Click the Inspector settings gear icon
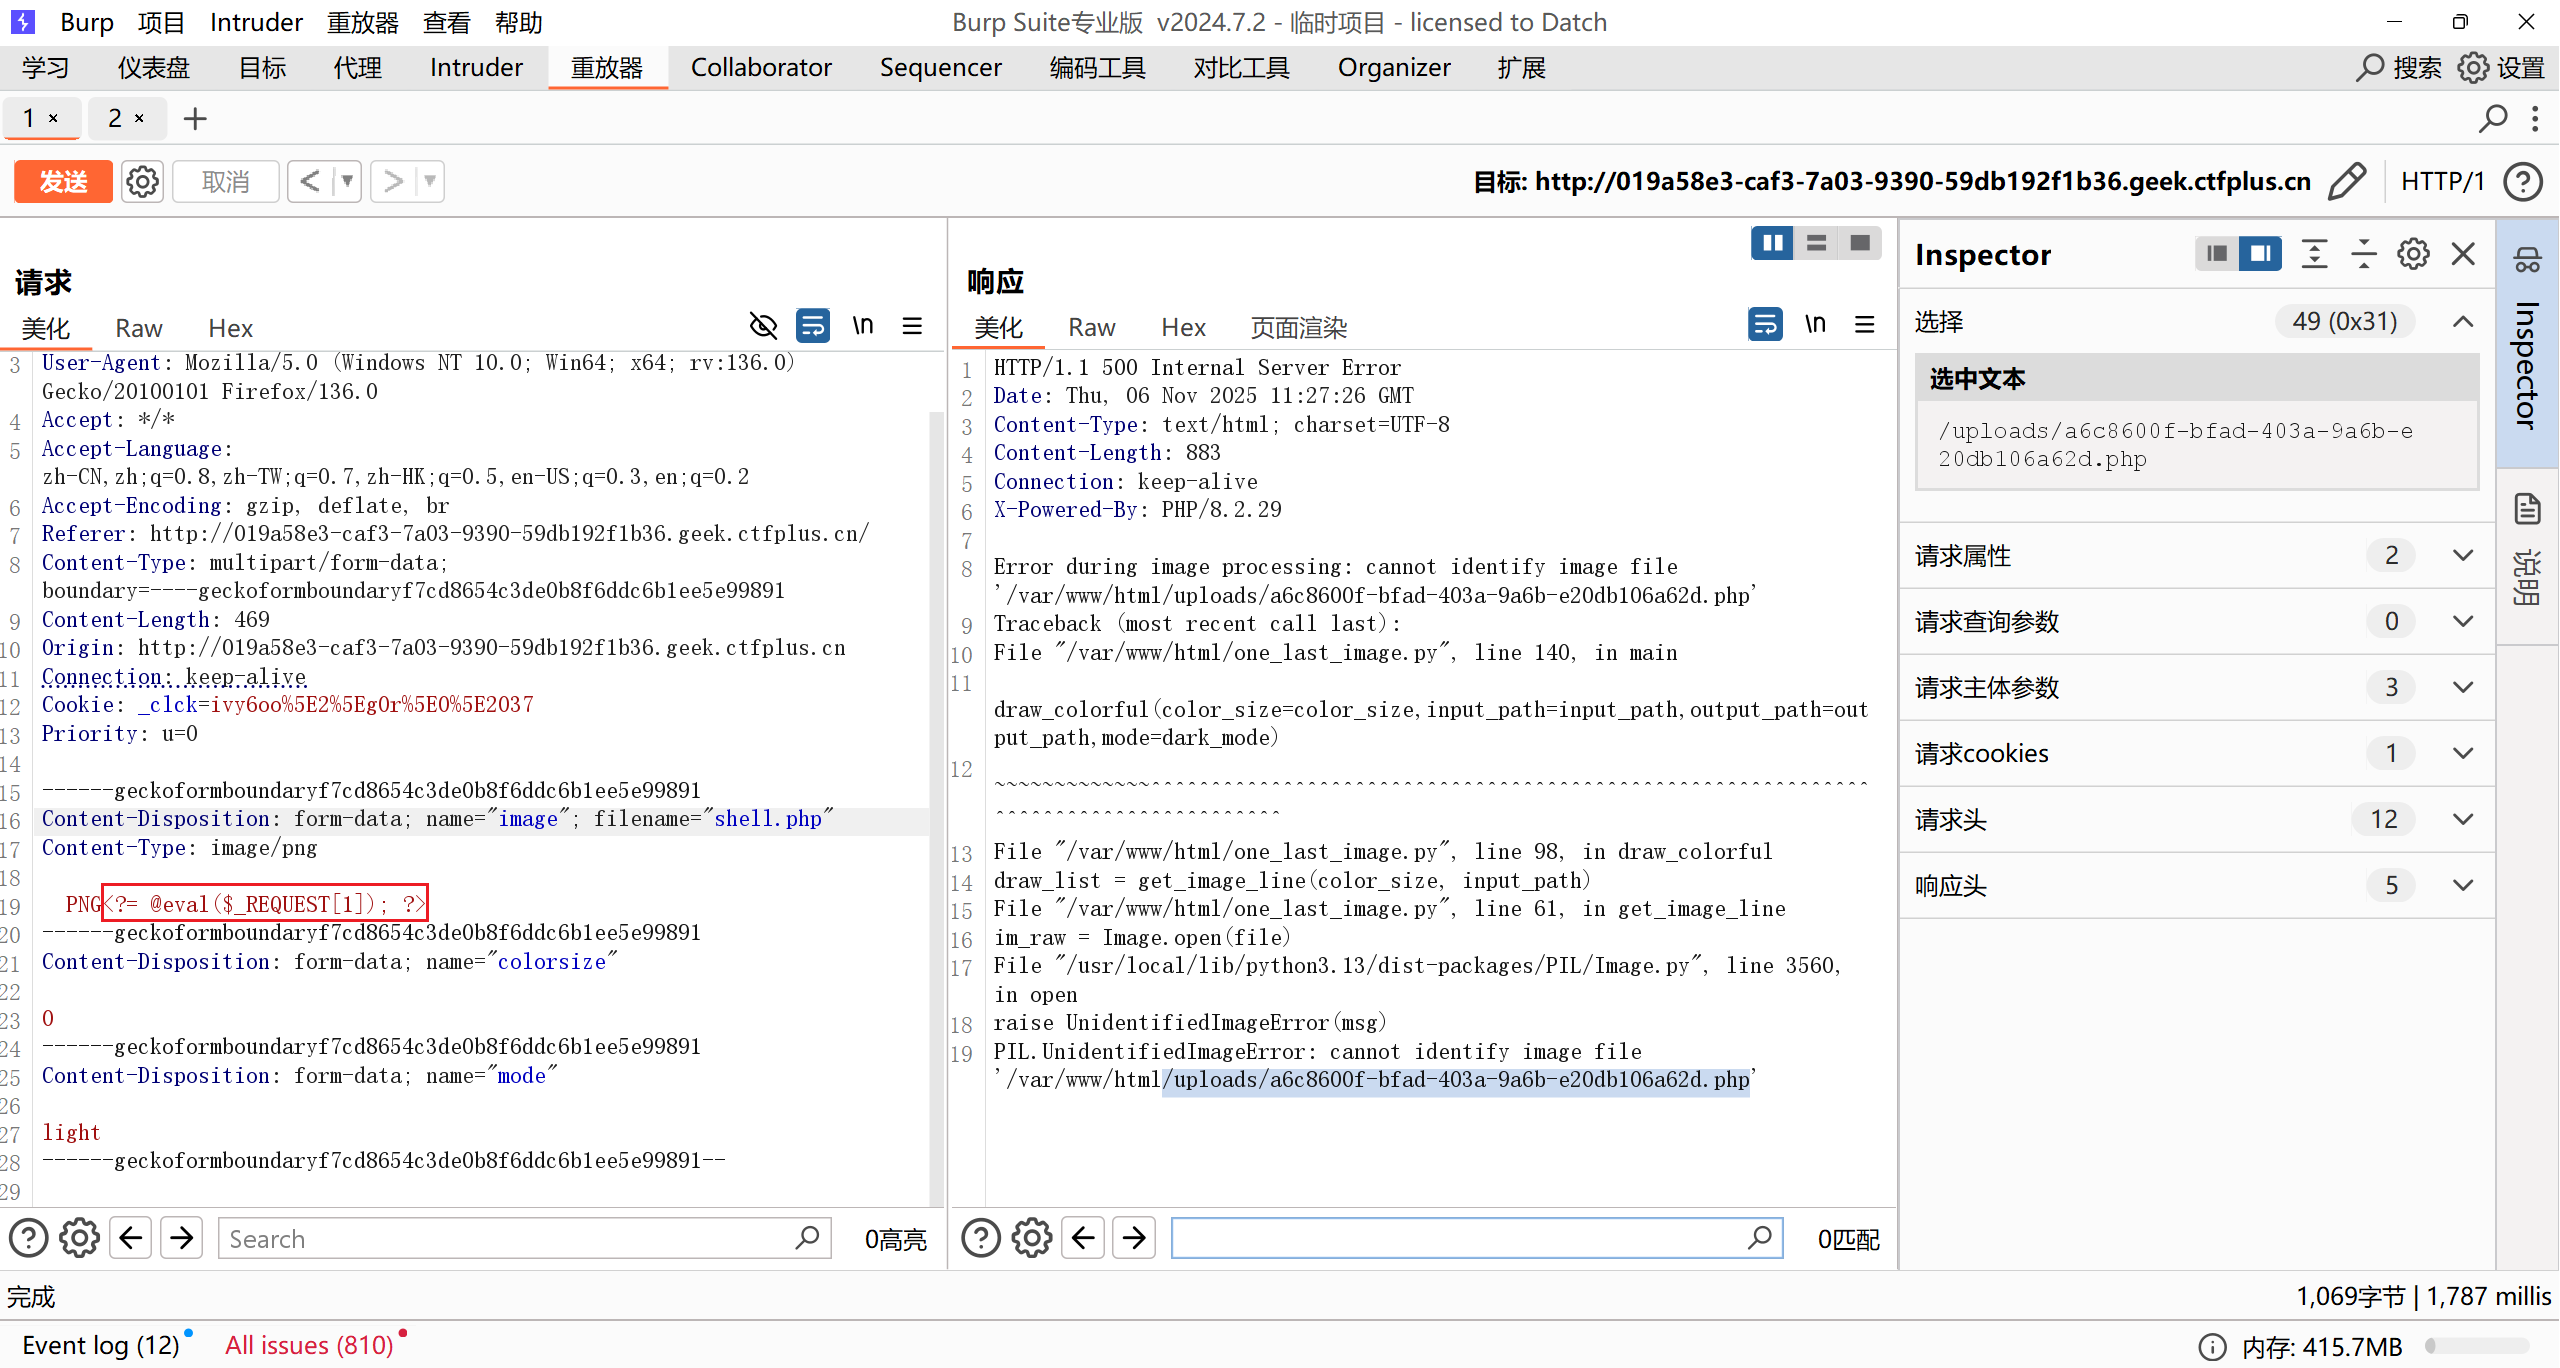Screen dimensions: 2560x1368 (x=2413, y=254)
